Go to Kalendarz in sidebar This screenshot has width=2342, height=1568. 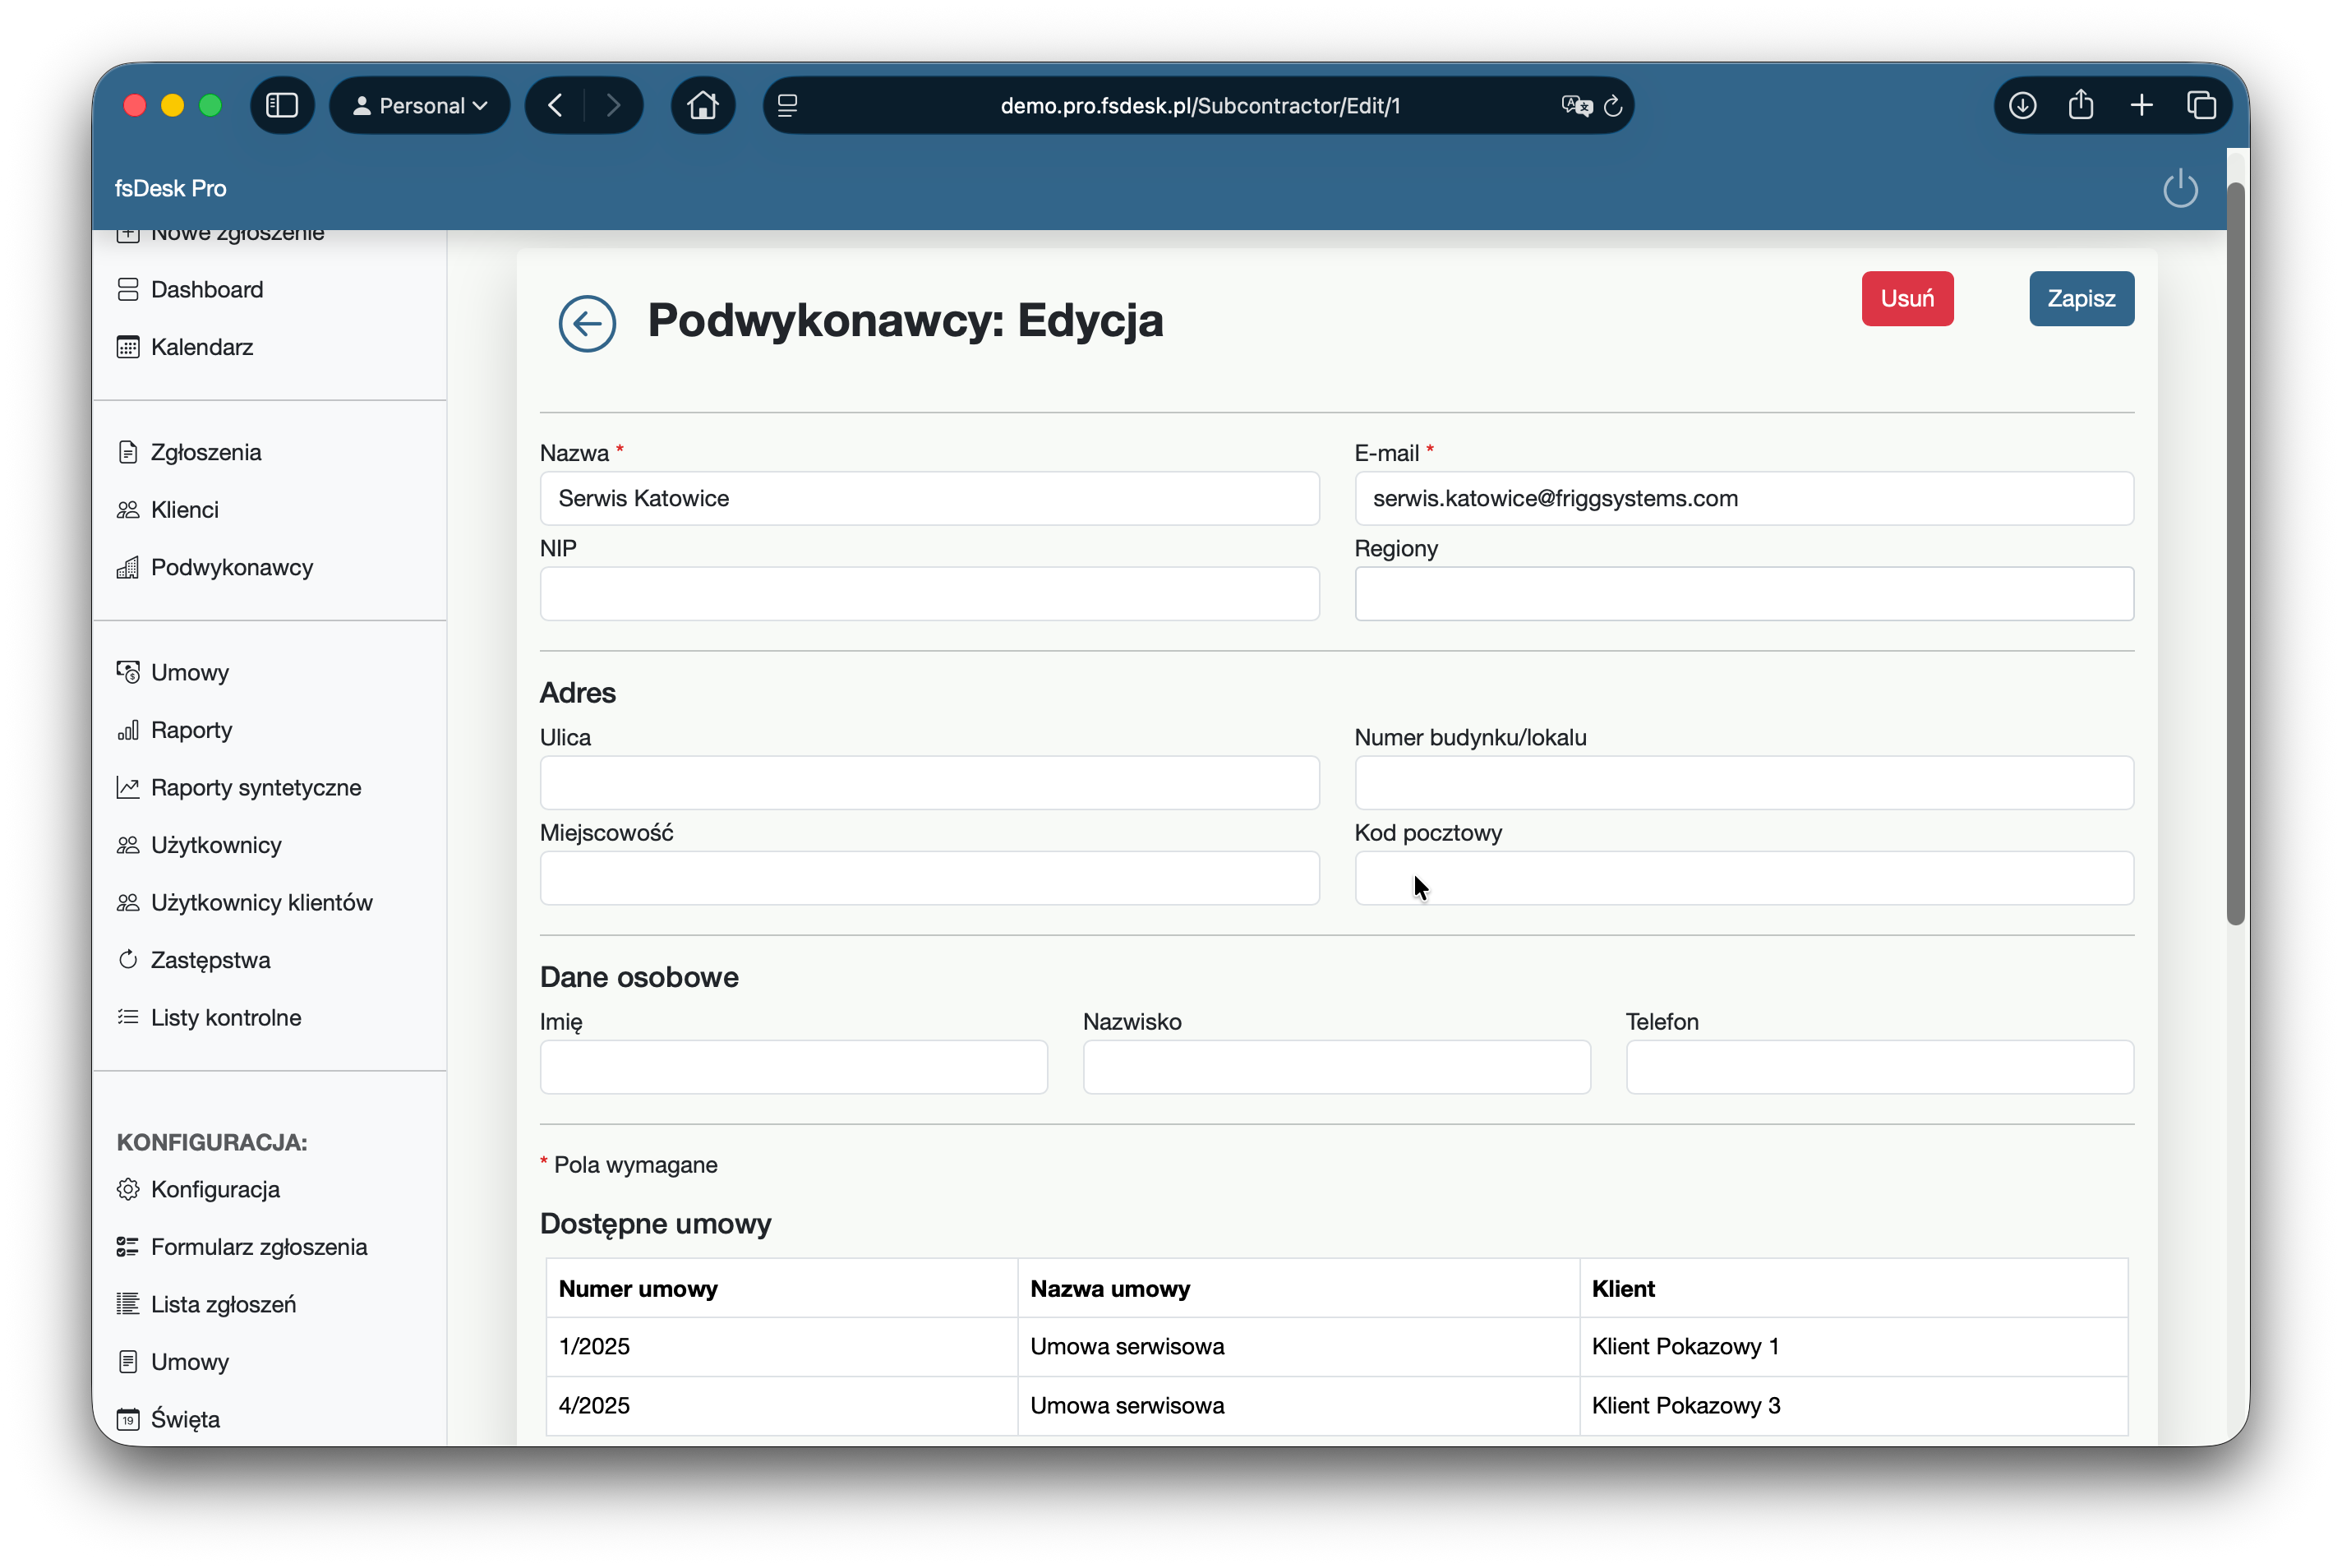202,347
